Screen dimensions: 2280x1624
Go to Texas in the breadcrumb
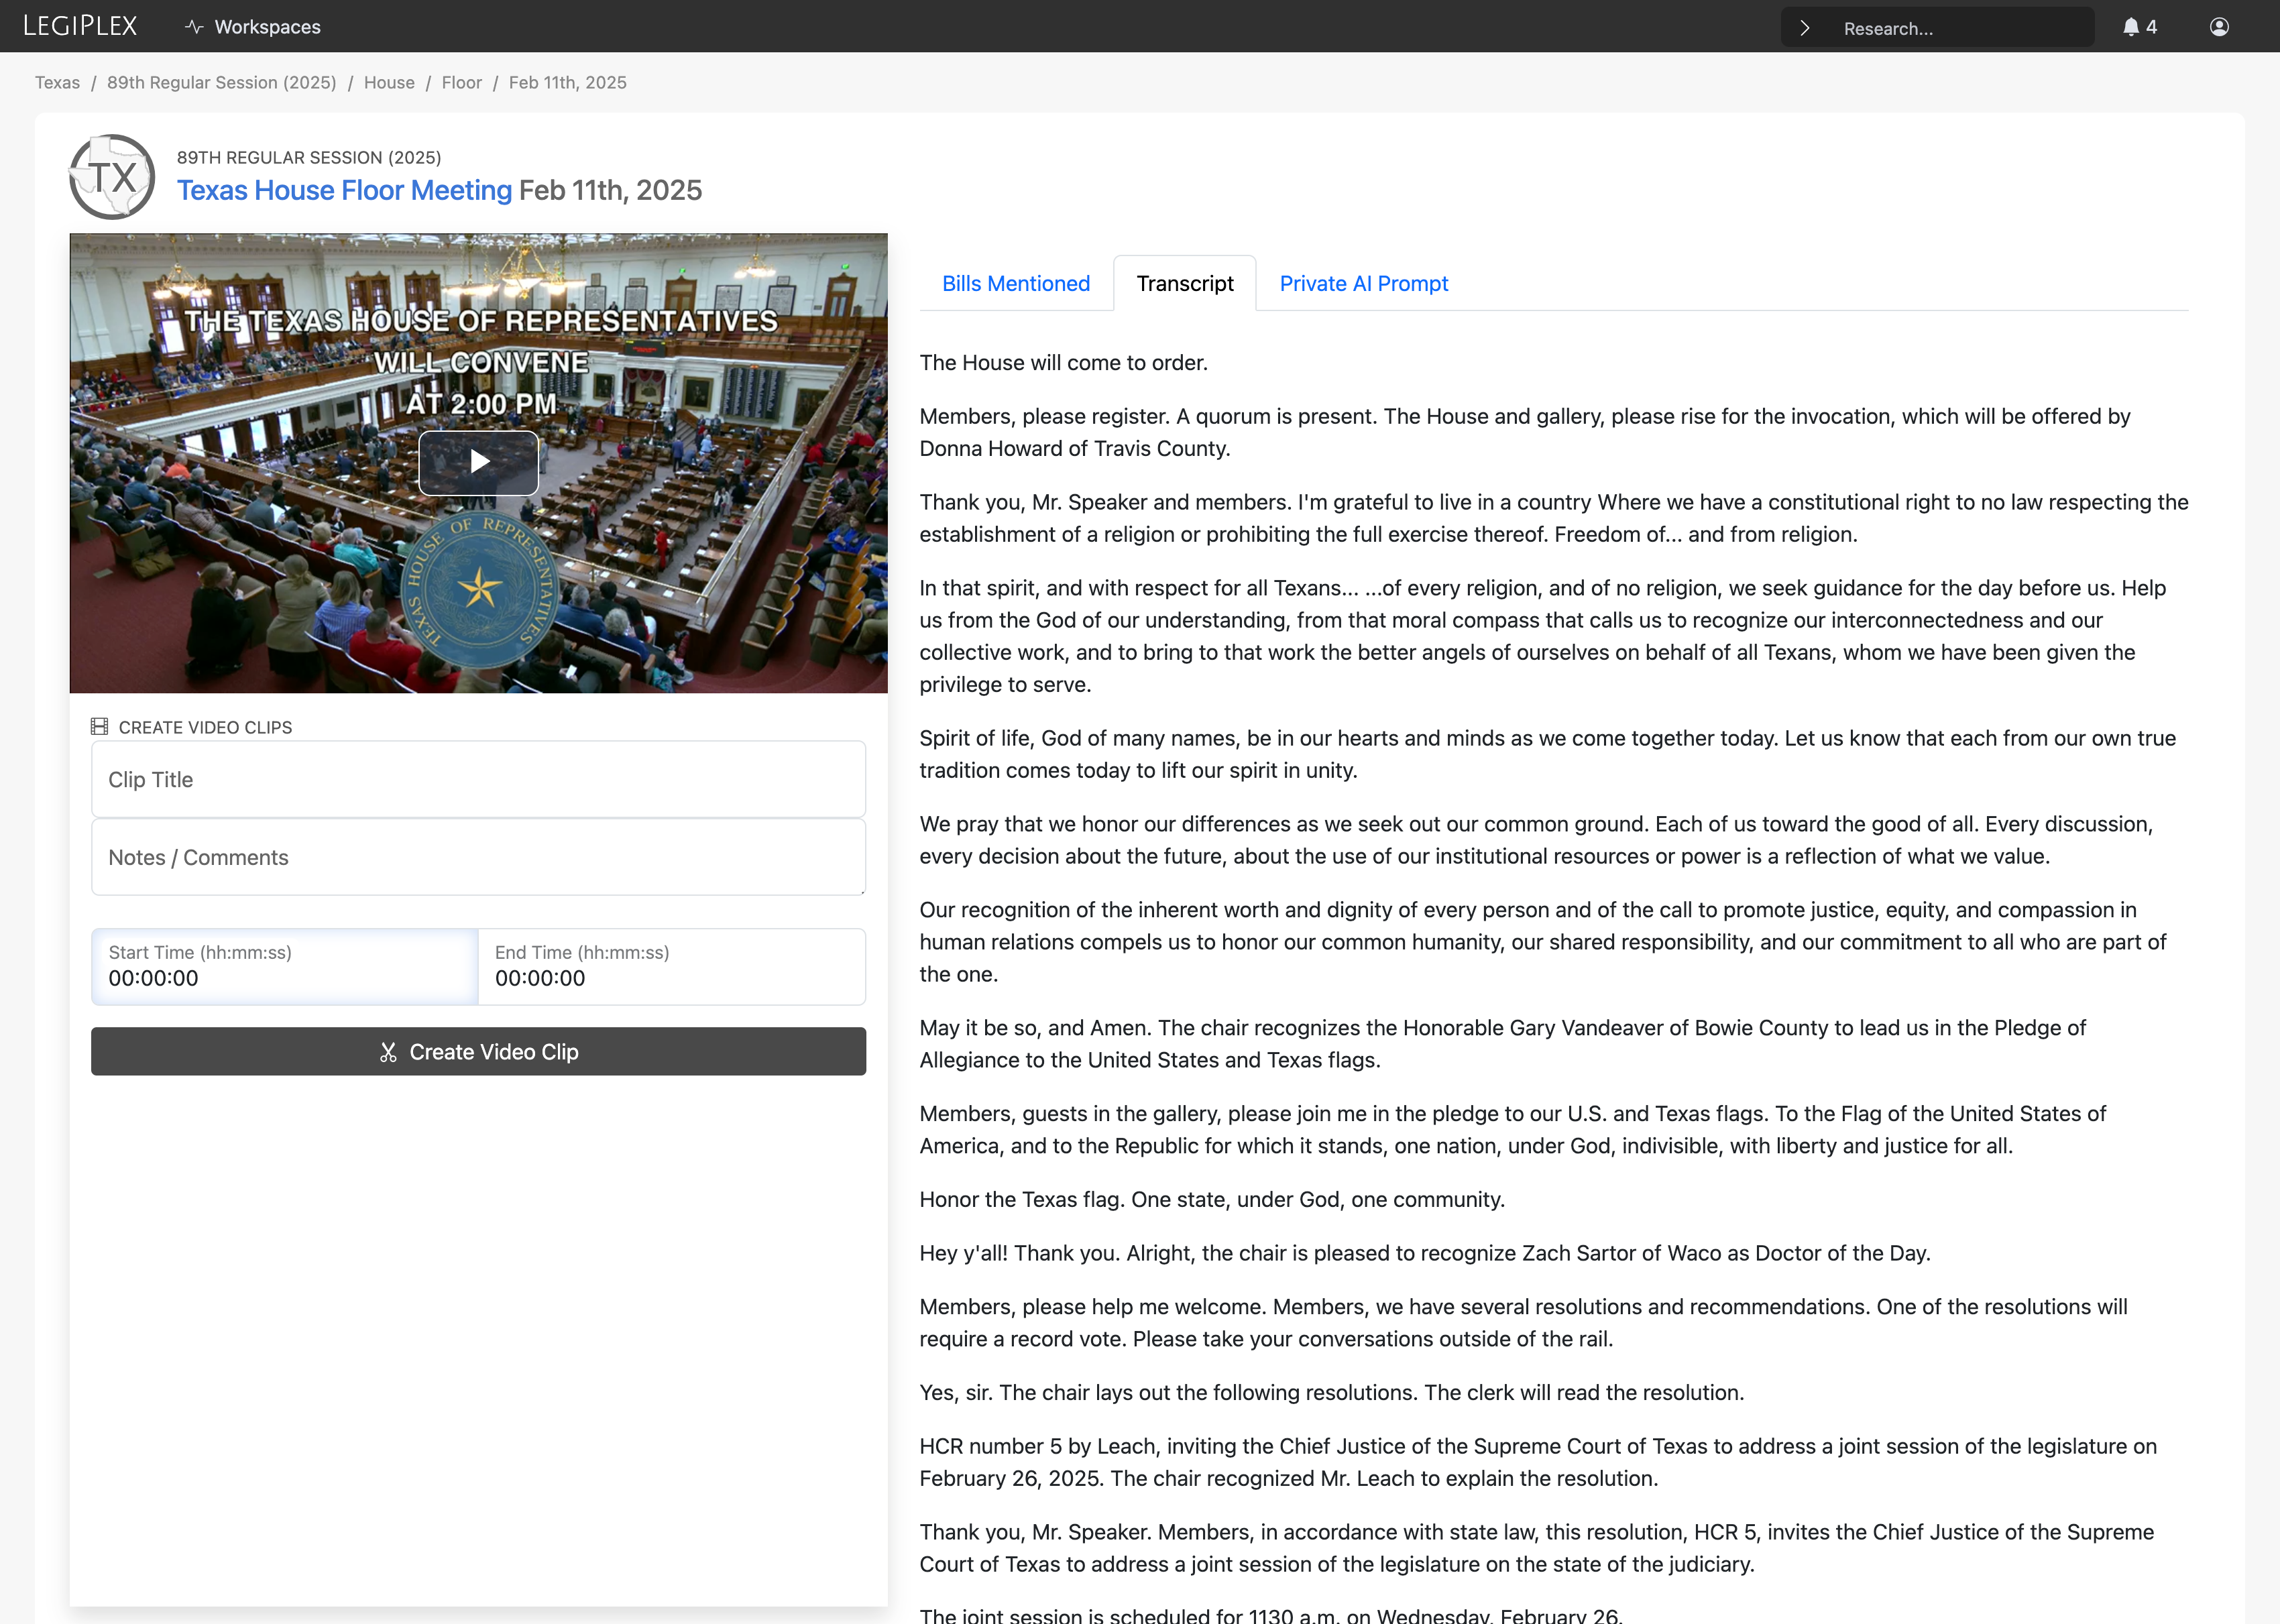[57, 82]
